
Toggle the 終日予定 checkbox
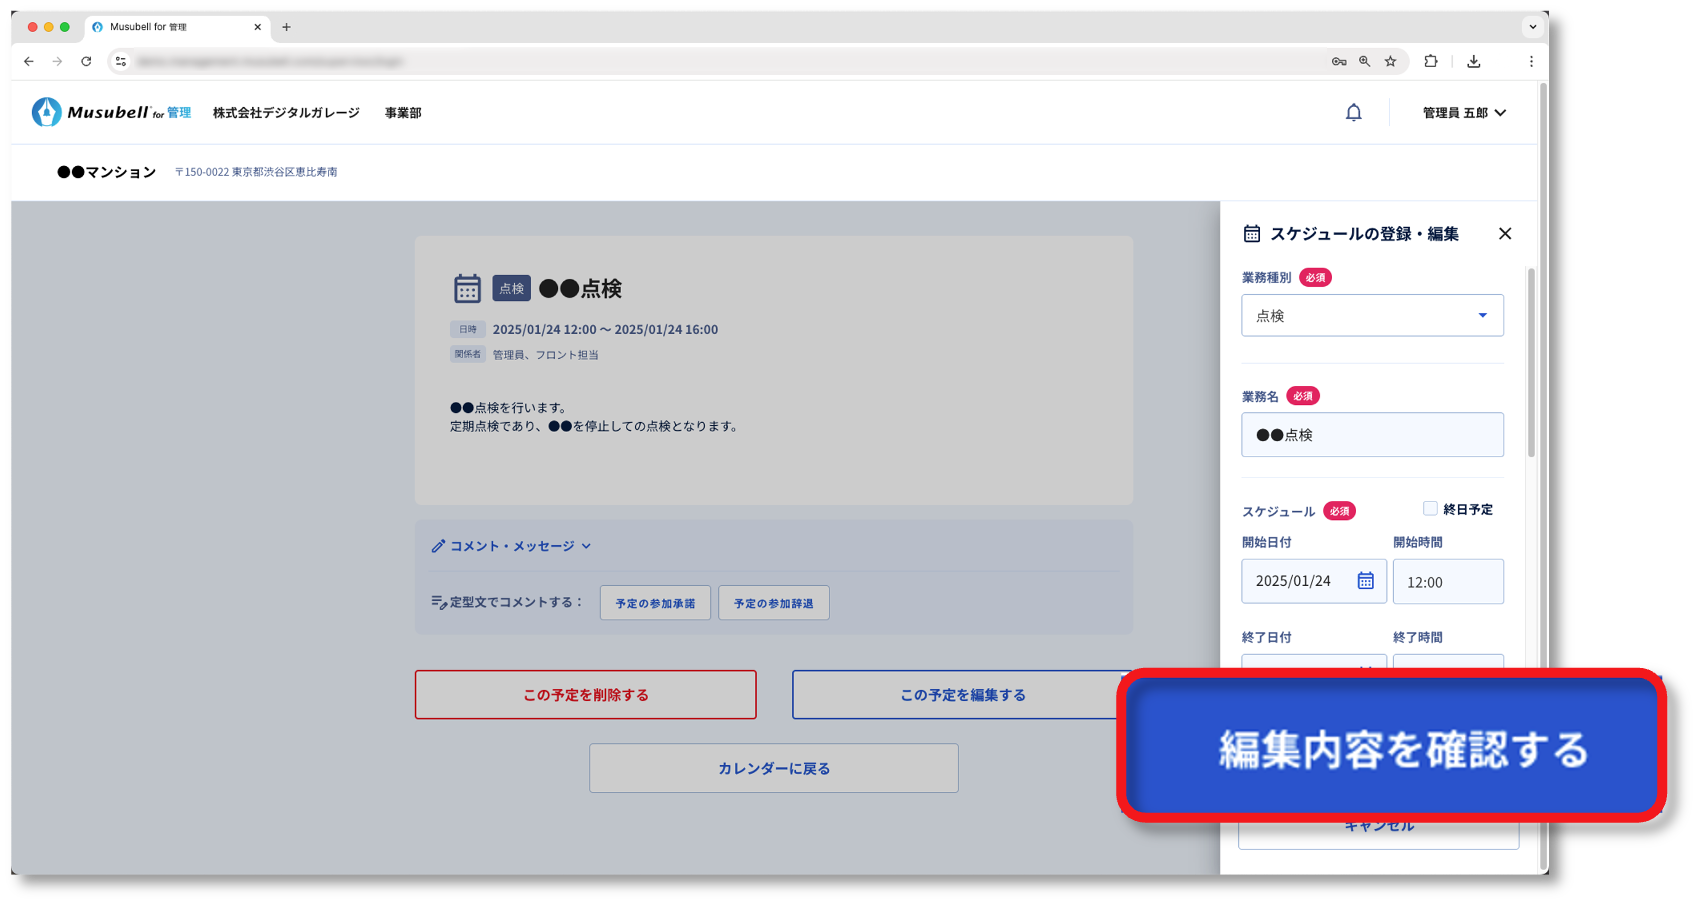pyautogui.click(x=1430, y=509)
